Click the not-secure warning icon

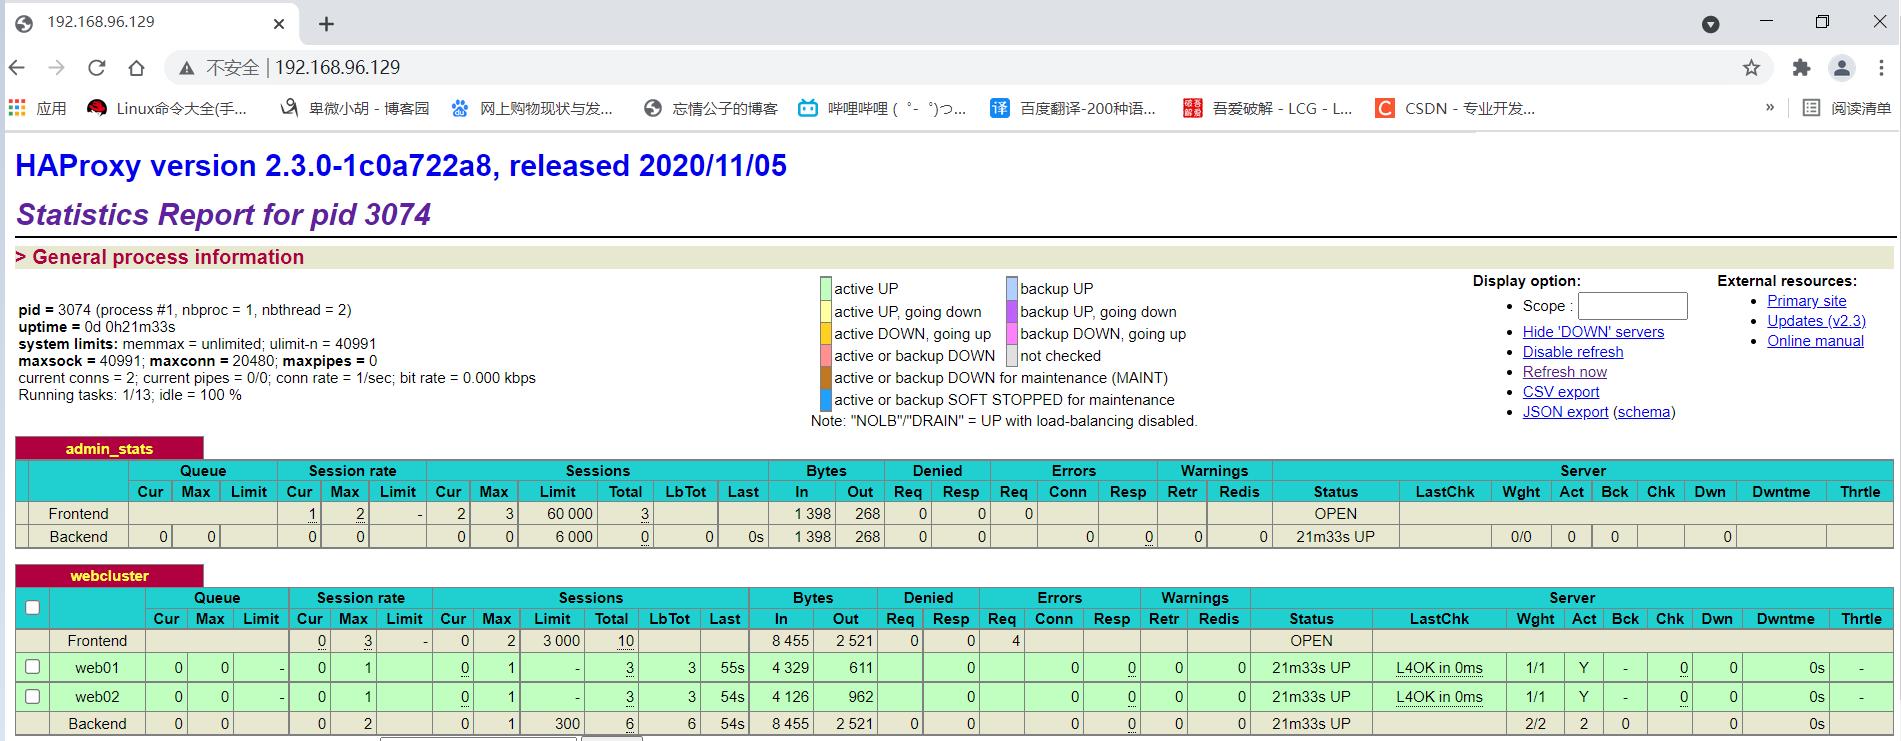[186, 68]
